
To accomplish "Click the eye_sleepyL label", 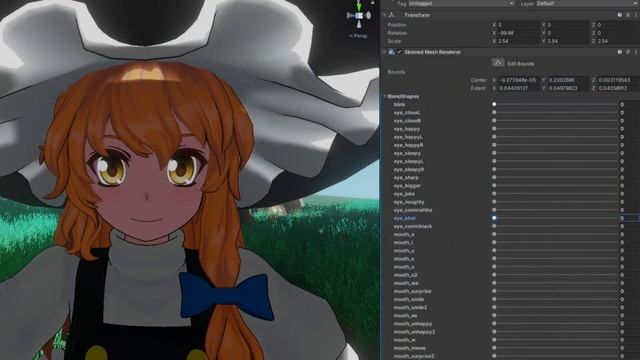I will 409,162.
